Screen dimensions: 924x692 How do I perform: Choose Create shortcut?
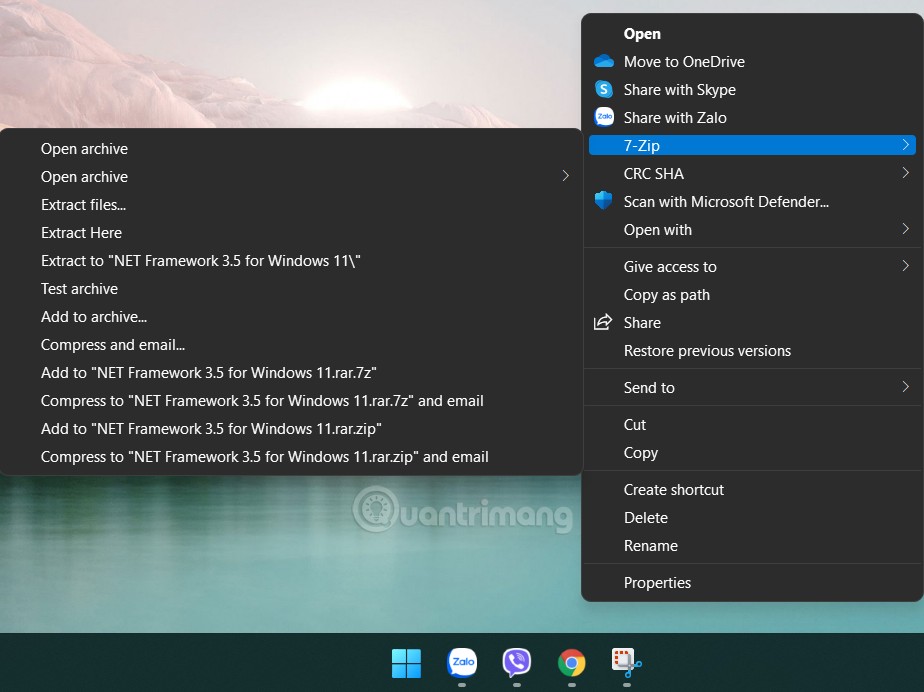tap(752, 489)
